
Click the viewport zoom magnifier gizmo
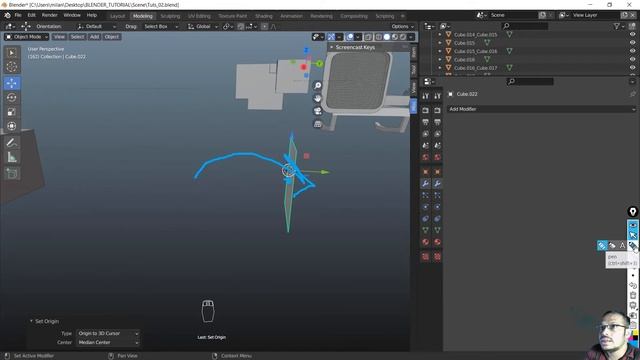(318, 85)
